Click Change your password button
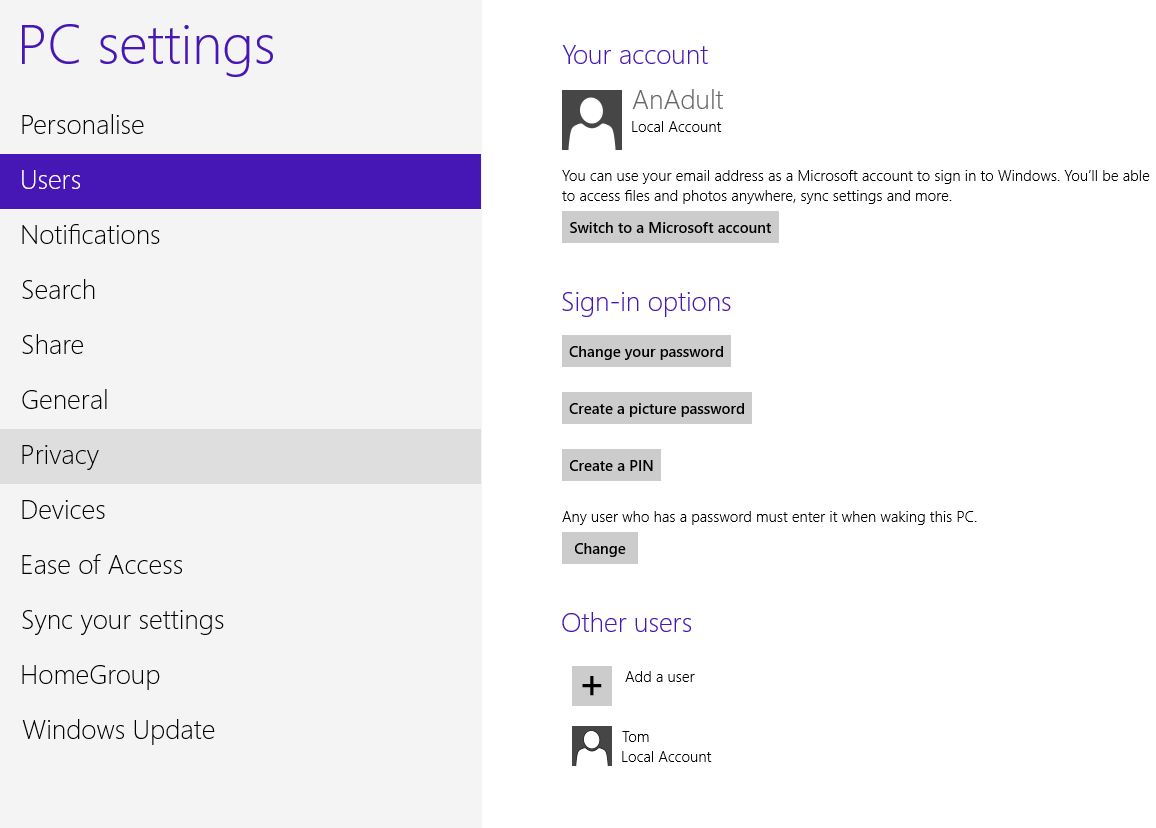 coord(646,352)
